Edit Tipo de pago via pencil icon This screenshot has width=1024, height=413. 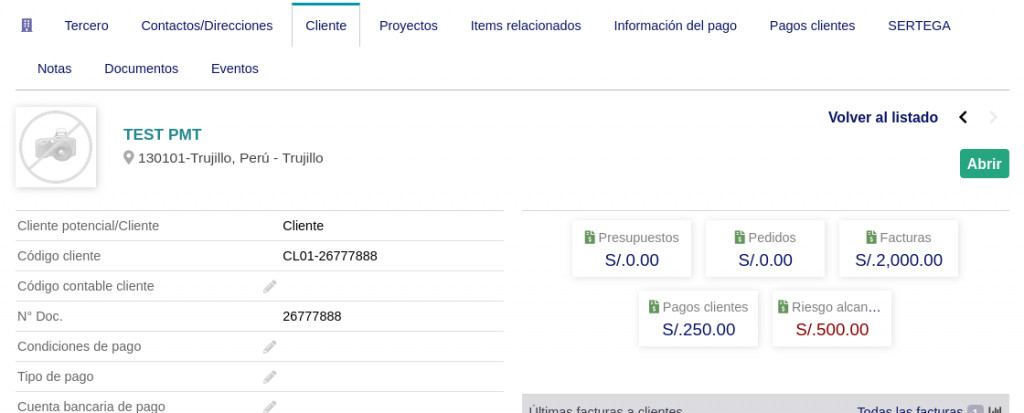[270, 377]
